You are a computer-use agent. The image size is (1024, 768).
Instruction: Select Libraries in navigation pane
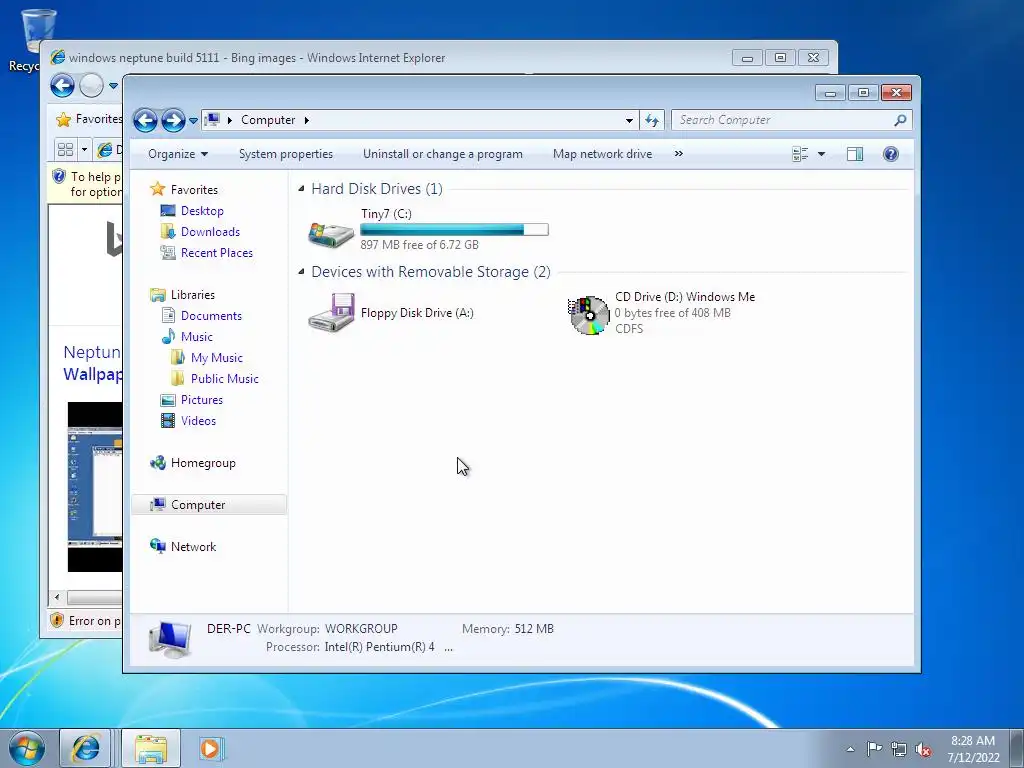click(x=193, y=295)
